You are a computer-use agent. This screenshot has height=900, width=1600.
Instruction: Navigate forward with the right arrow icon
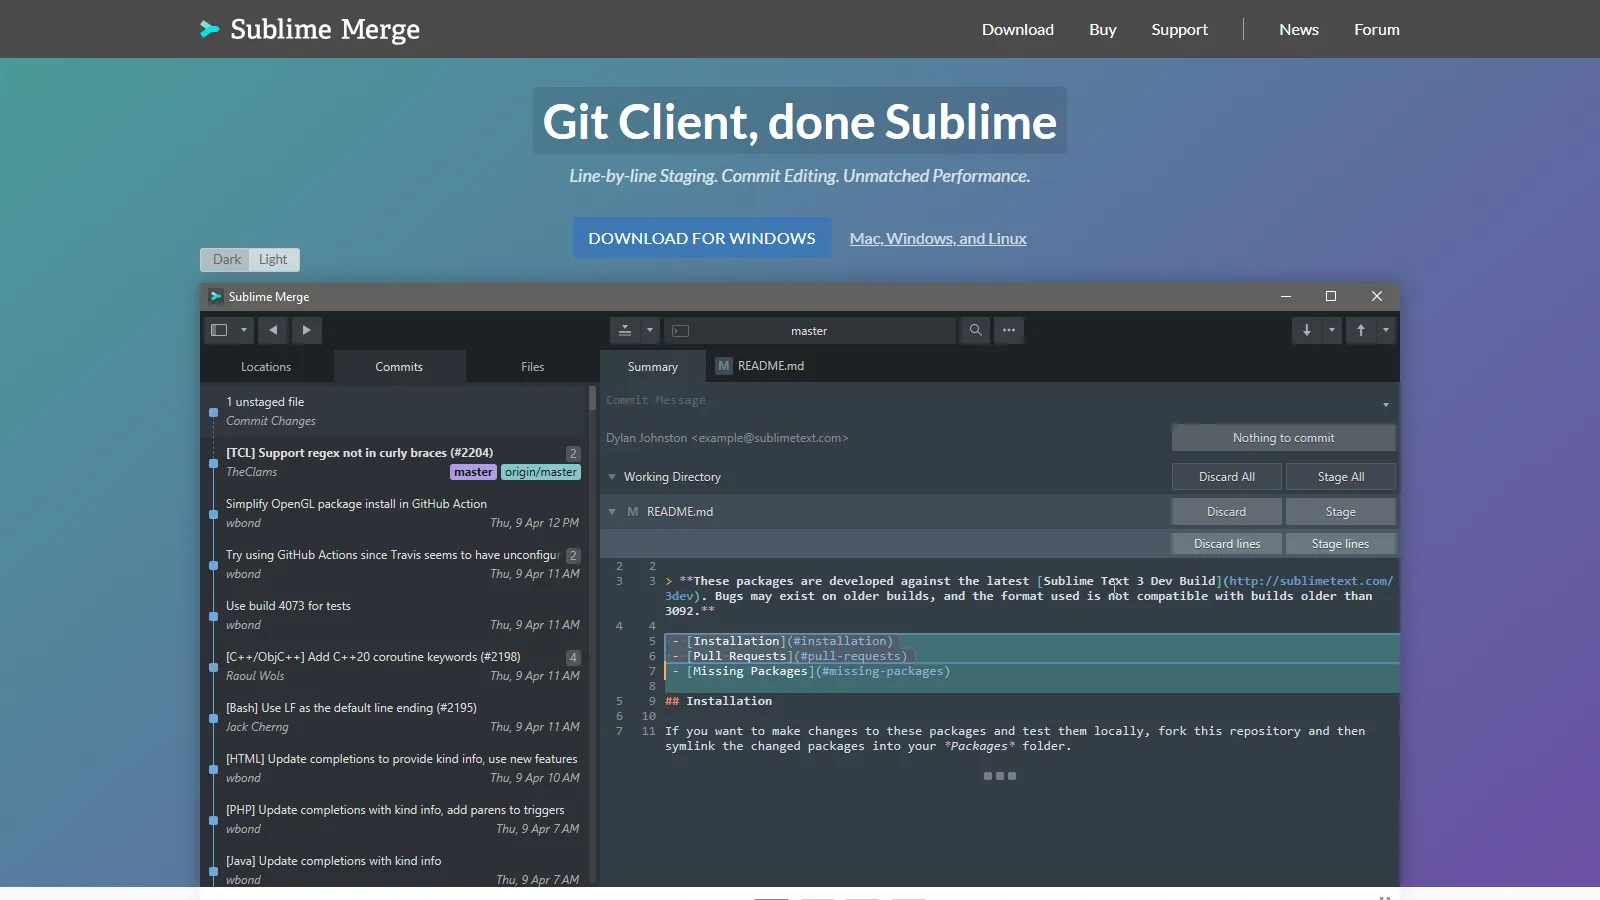(x=307, y=330)
